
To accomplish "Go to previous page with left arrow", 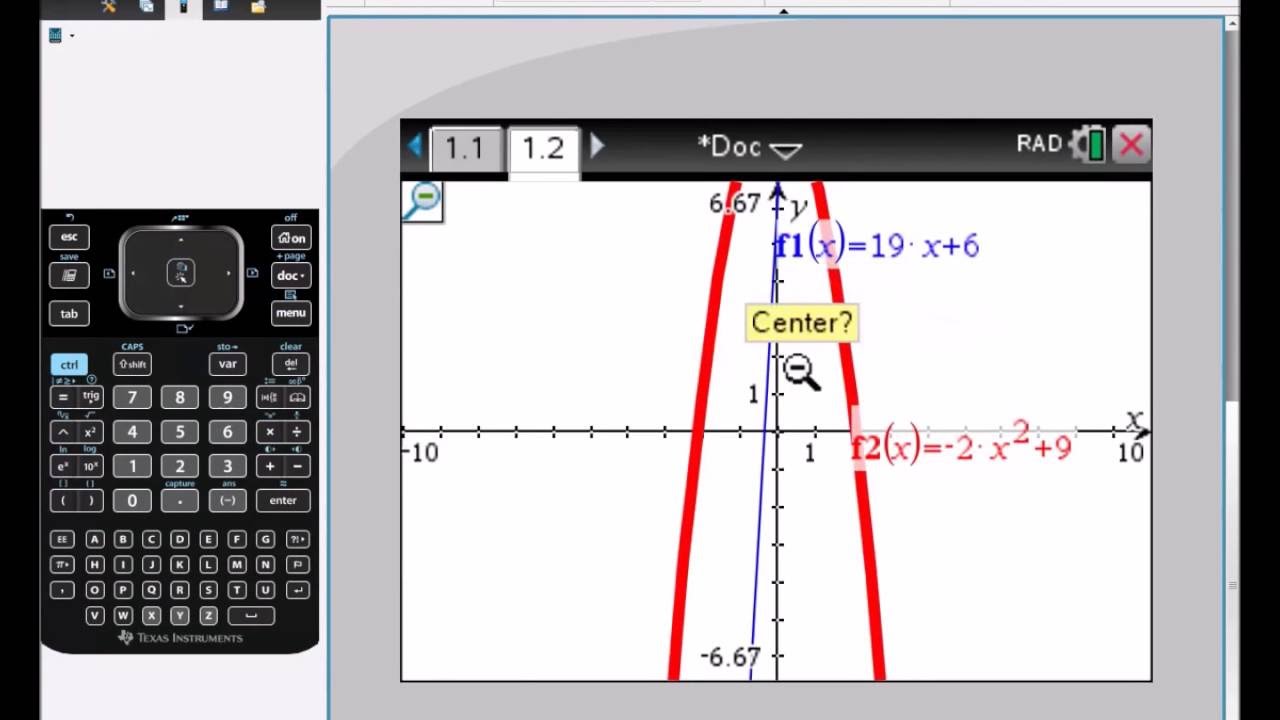I will coord(414,147).
